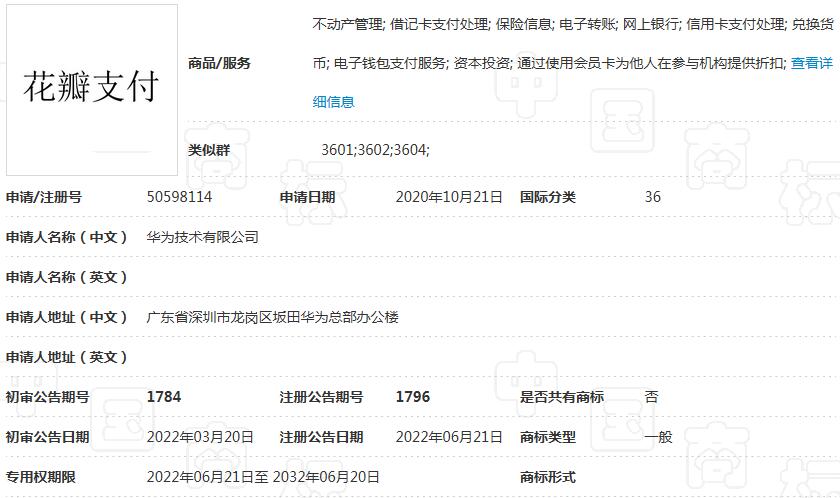This screenshot has height=498, width=840.
Task: Click the 类似群 label
Action: click(209, 150)
